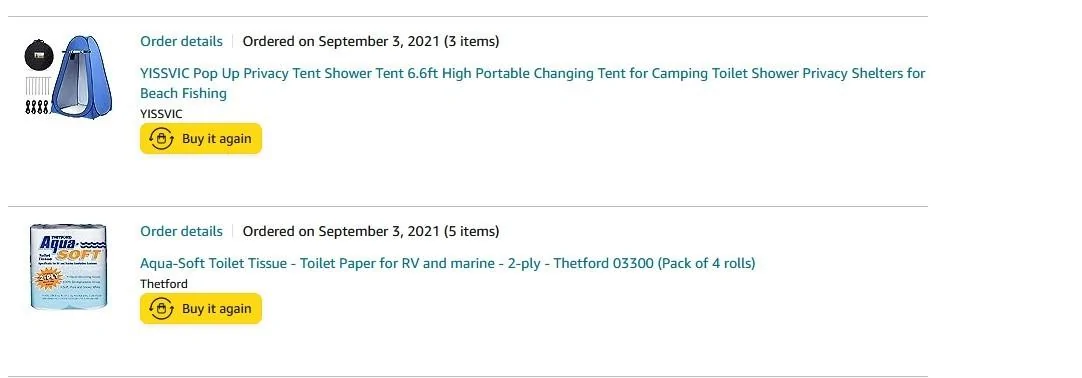Click the YISSVIC brand name text
This screenshot has height=378, width=1082.
[x=161, y=114]
